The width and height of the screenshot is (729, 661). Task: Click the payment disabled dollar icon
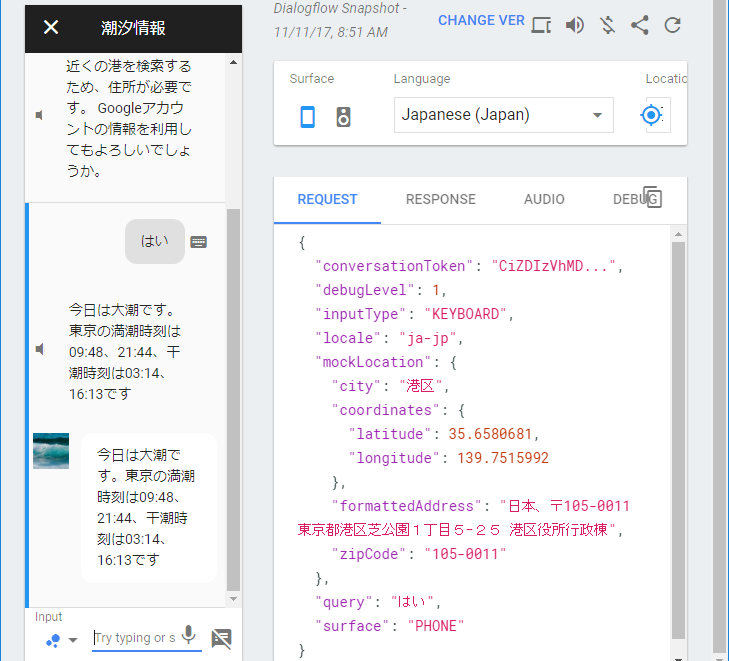pos(607,25)
